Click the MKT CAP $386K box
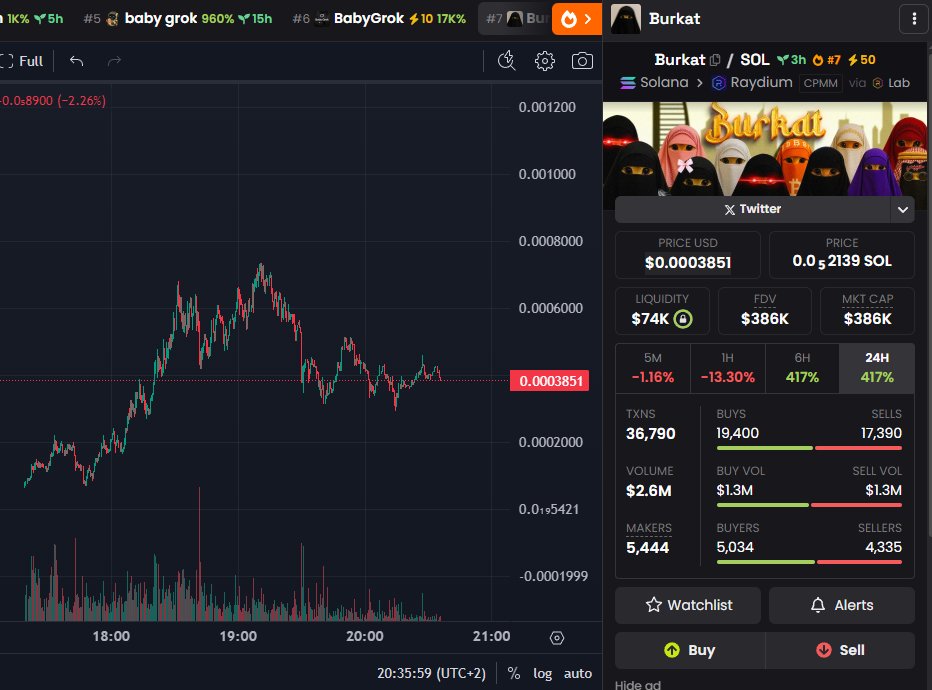 pos(867,311)
